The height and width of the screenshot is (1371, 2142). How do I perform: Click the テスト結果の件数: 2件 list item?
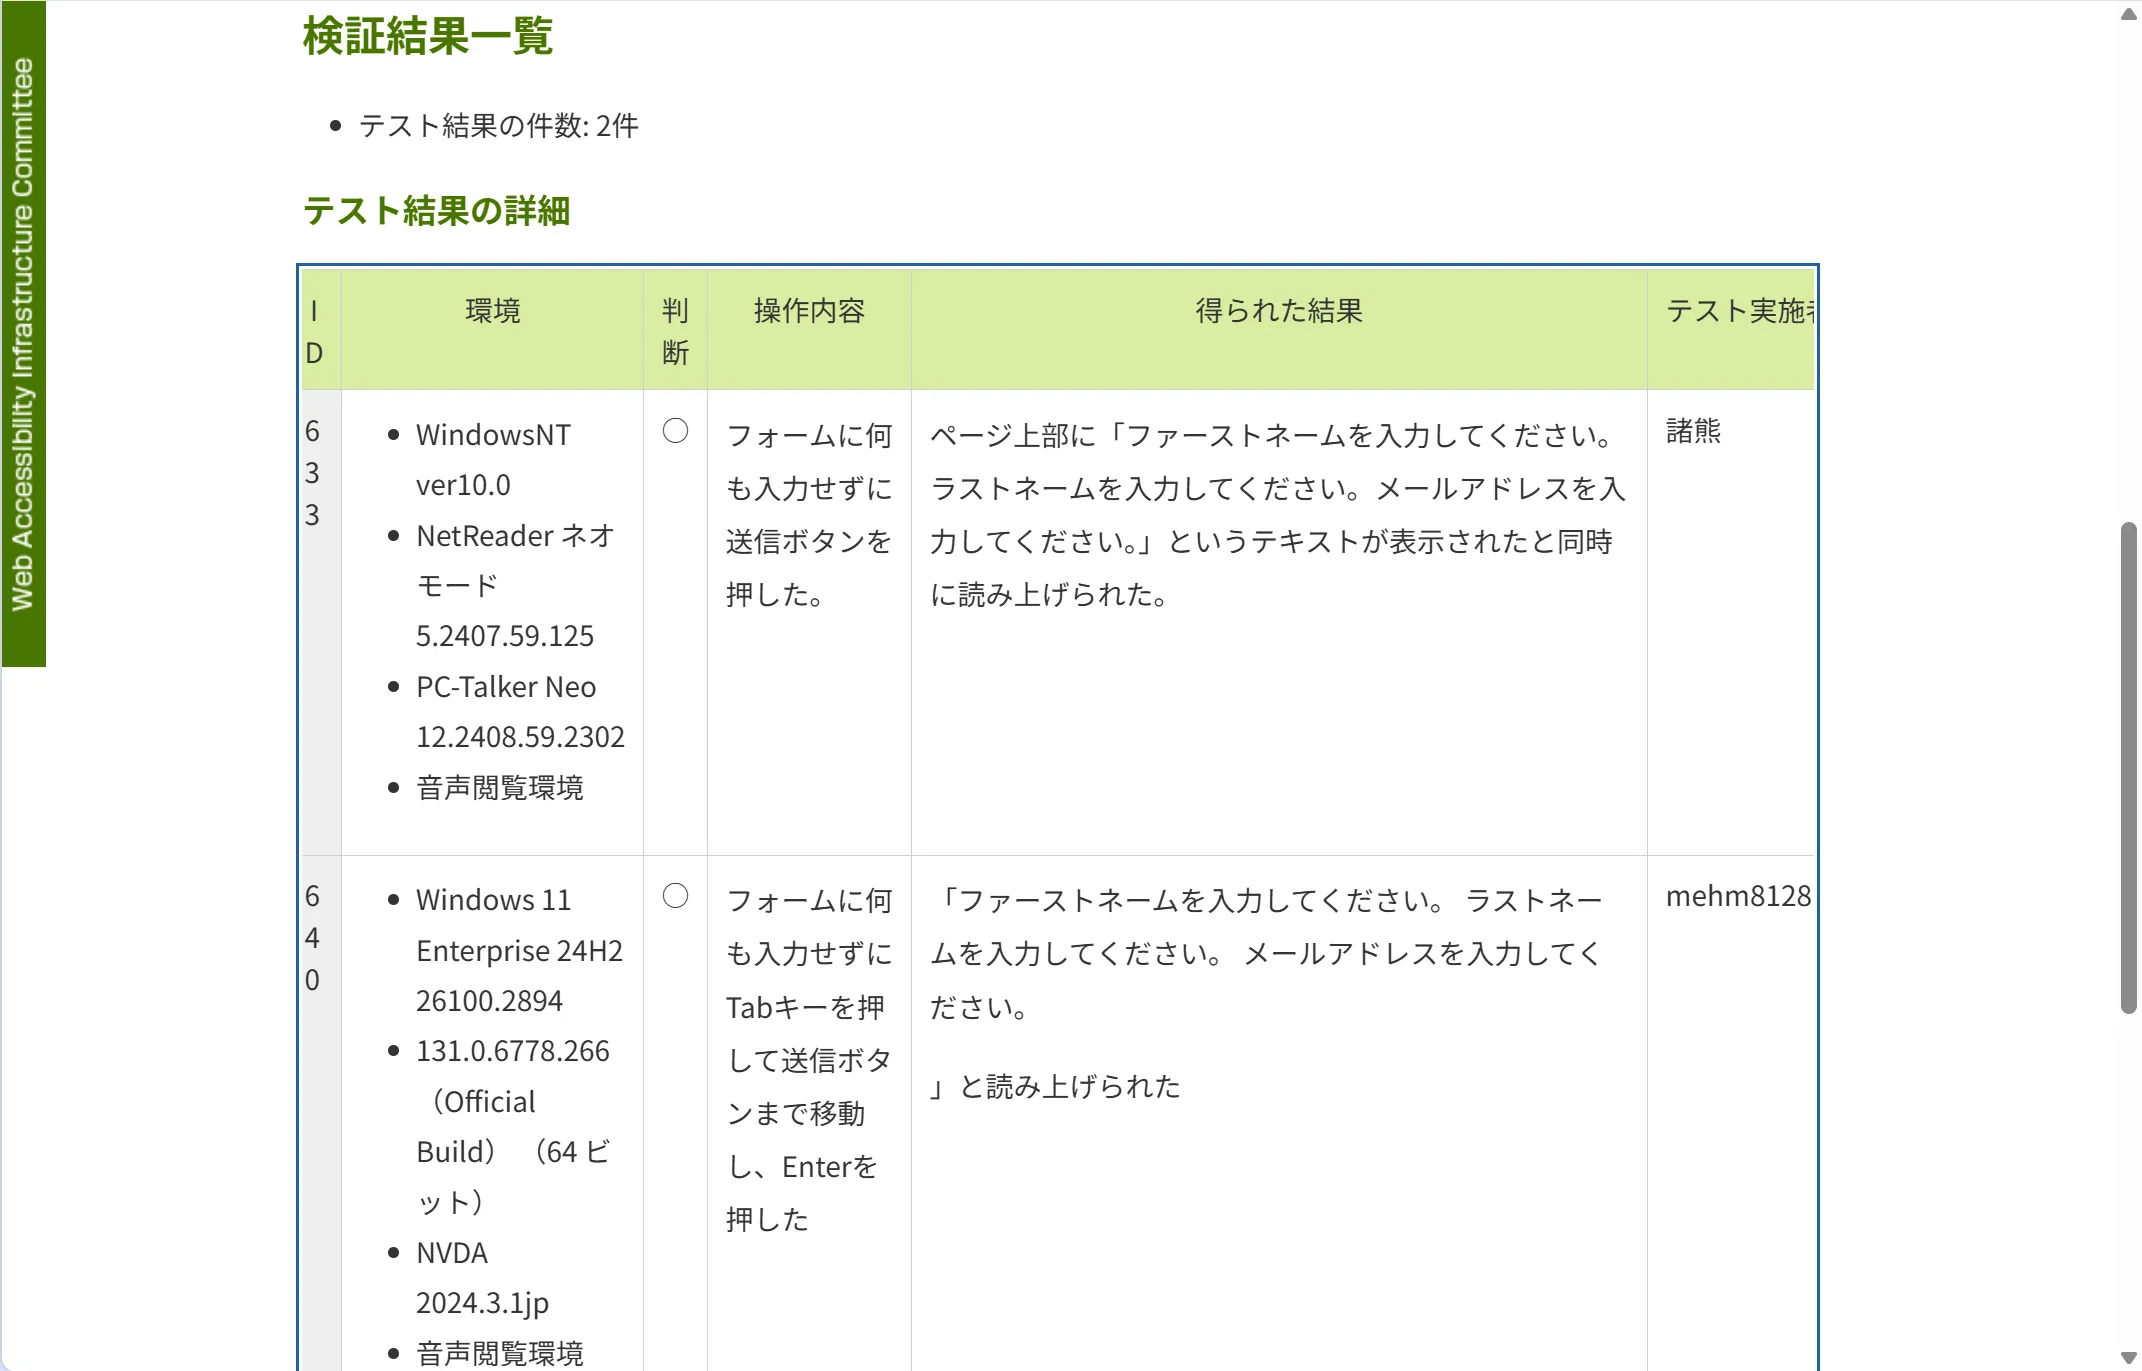click(498, 126)
